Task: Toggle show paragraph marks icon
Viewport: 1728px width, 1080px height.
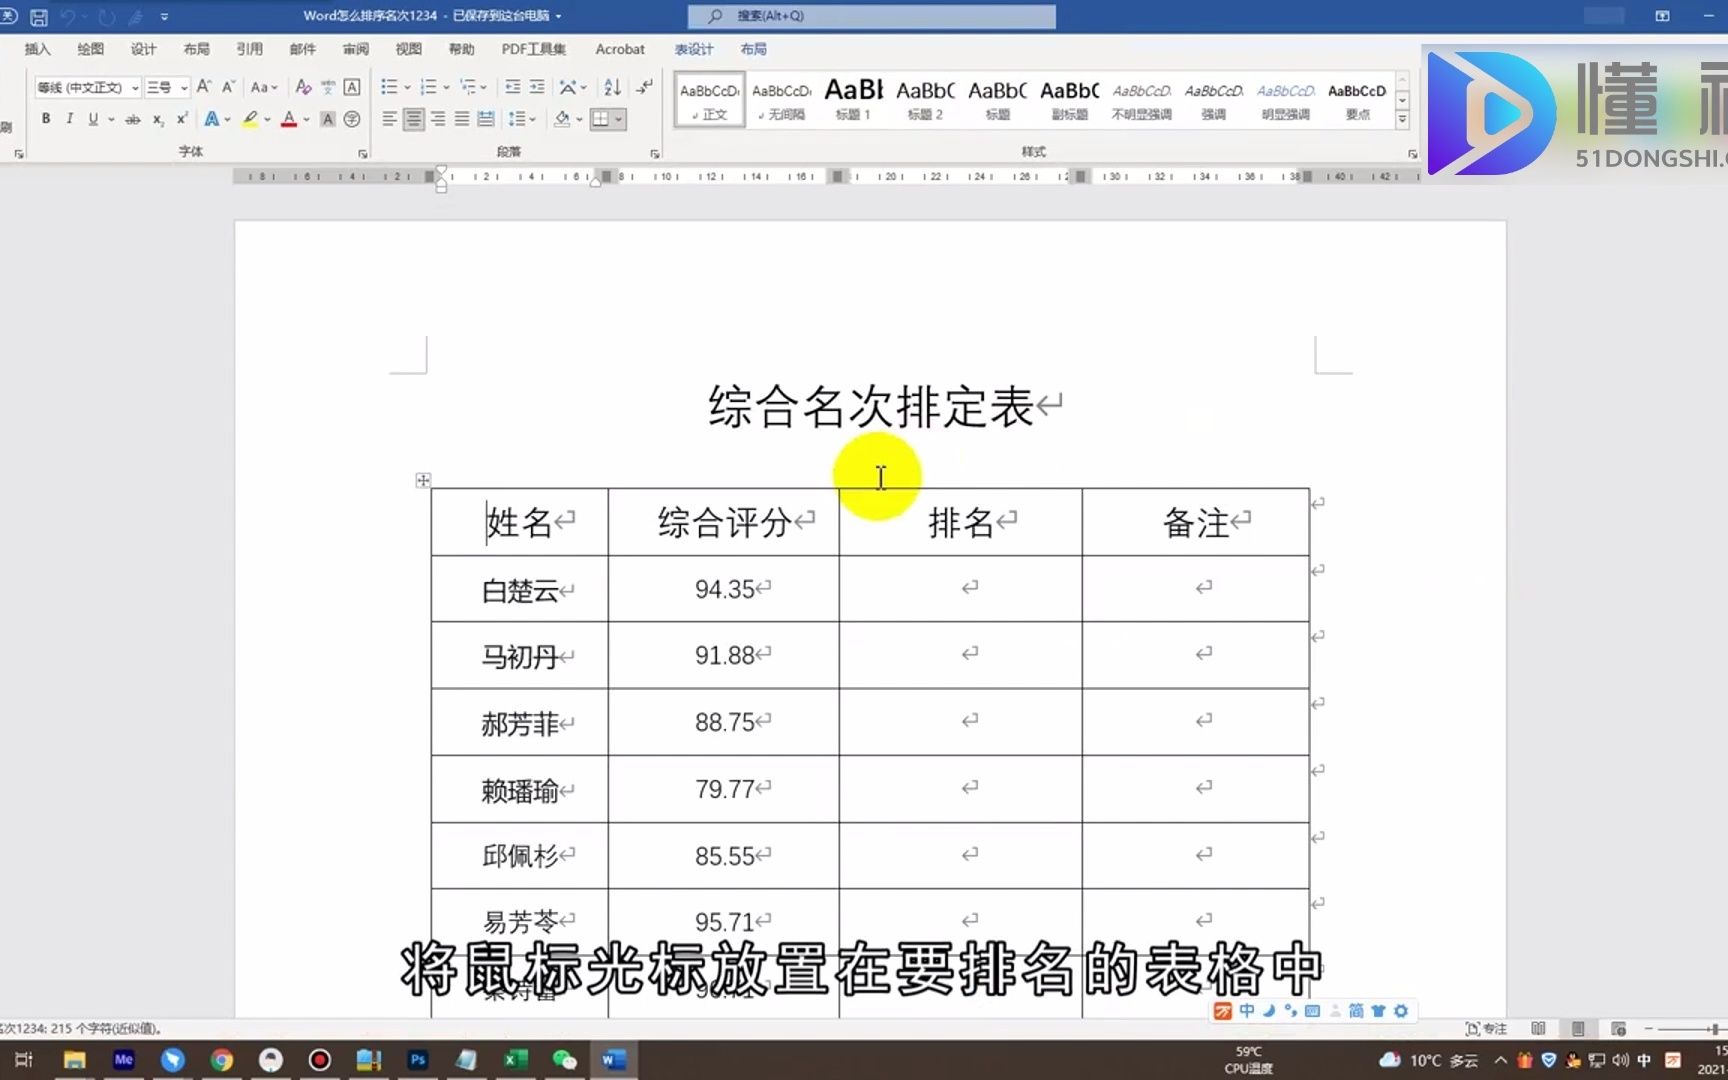Action: (645, 87)
